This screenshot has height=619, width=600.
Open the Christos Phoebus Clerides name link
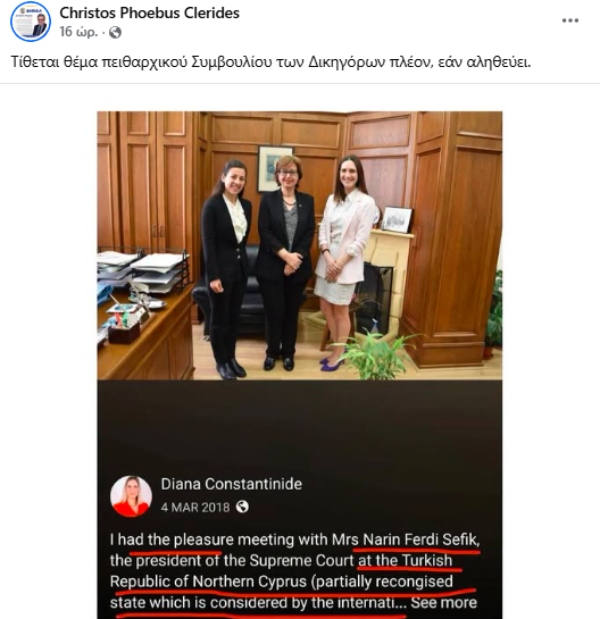tap(150, 13)
